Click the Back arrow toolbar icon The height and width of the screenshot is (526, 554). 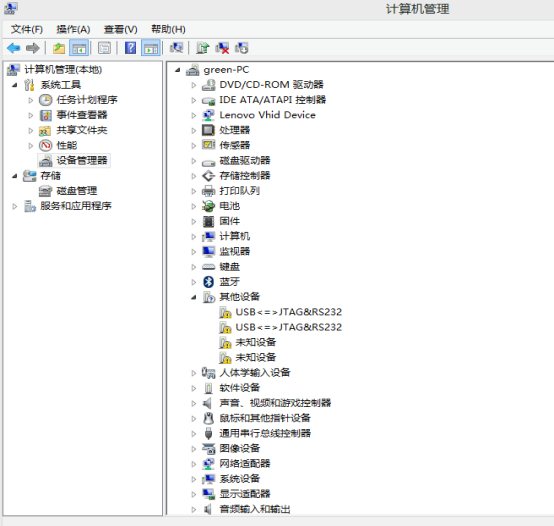[x=14, y=48]
